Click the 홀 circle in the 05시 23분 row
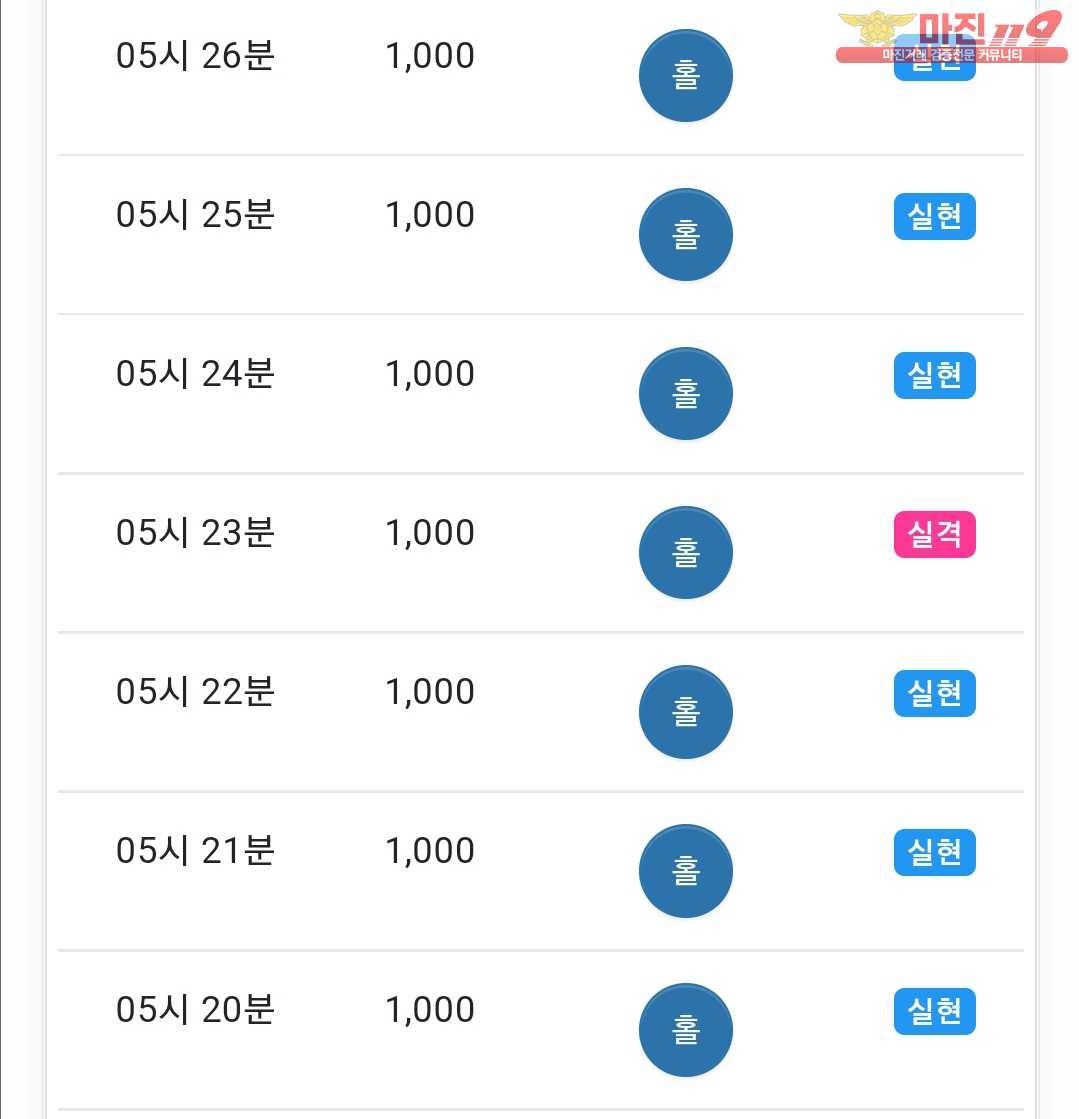This screenshot has height=1119, width=1079. [685, 553]
